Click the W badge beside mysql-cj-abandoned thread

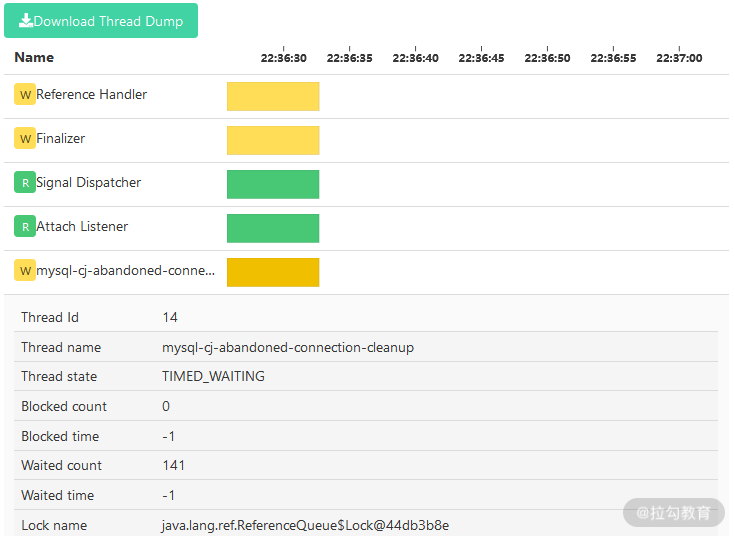coord(25,271)
